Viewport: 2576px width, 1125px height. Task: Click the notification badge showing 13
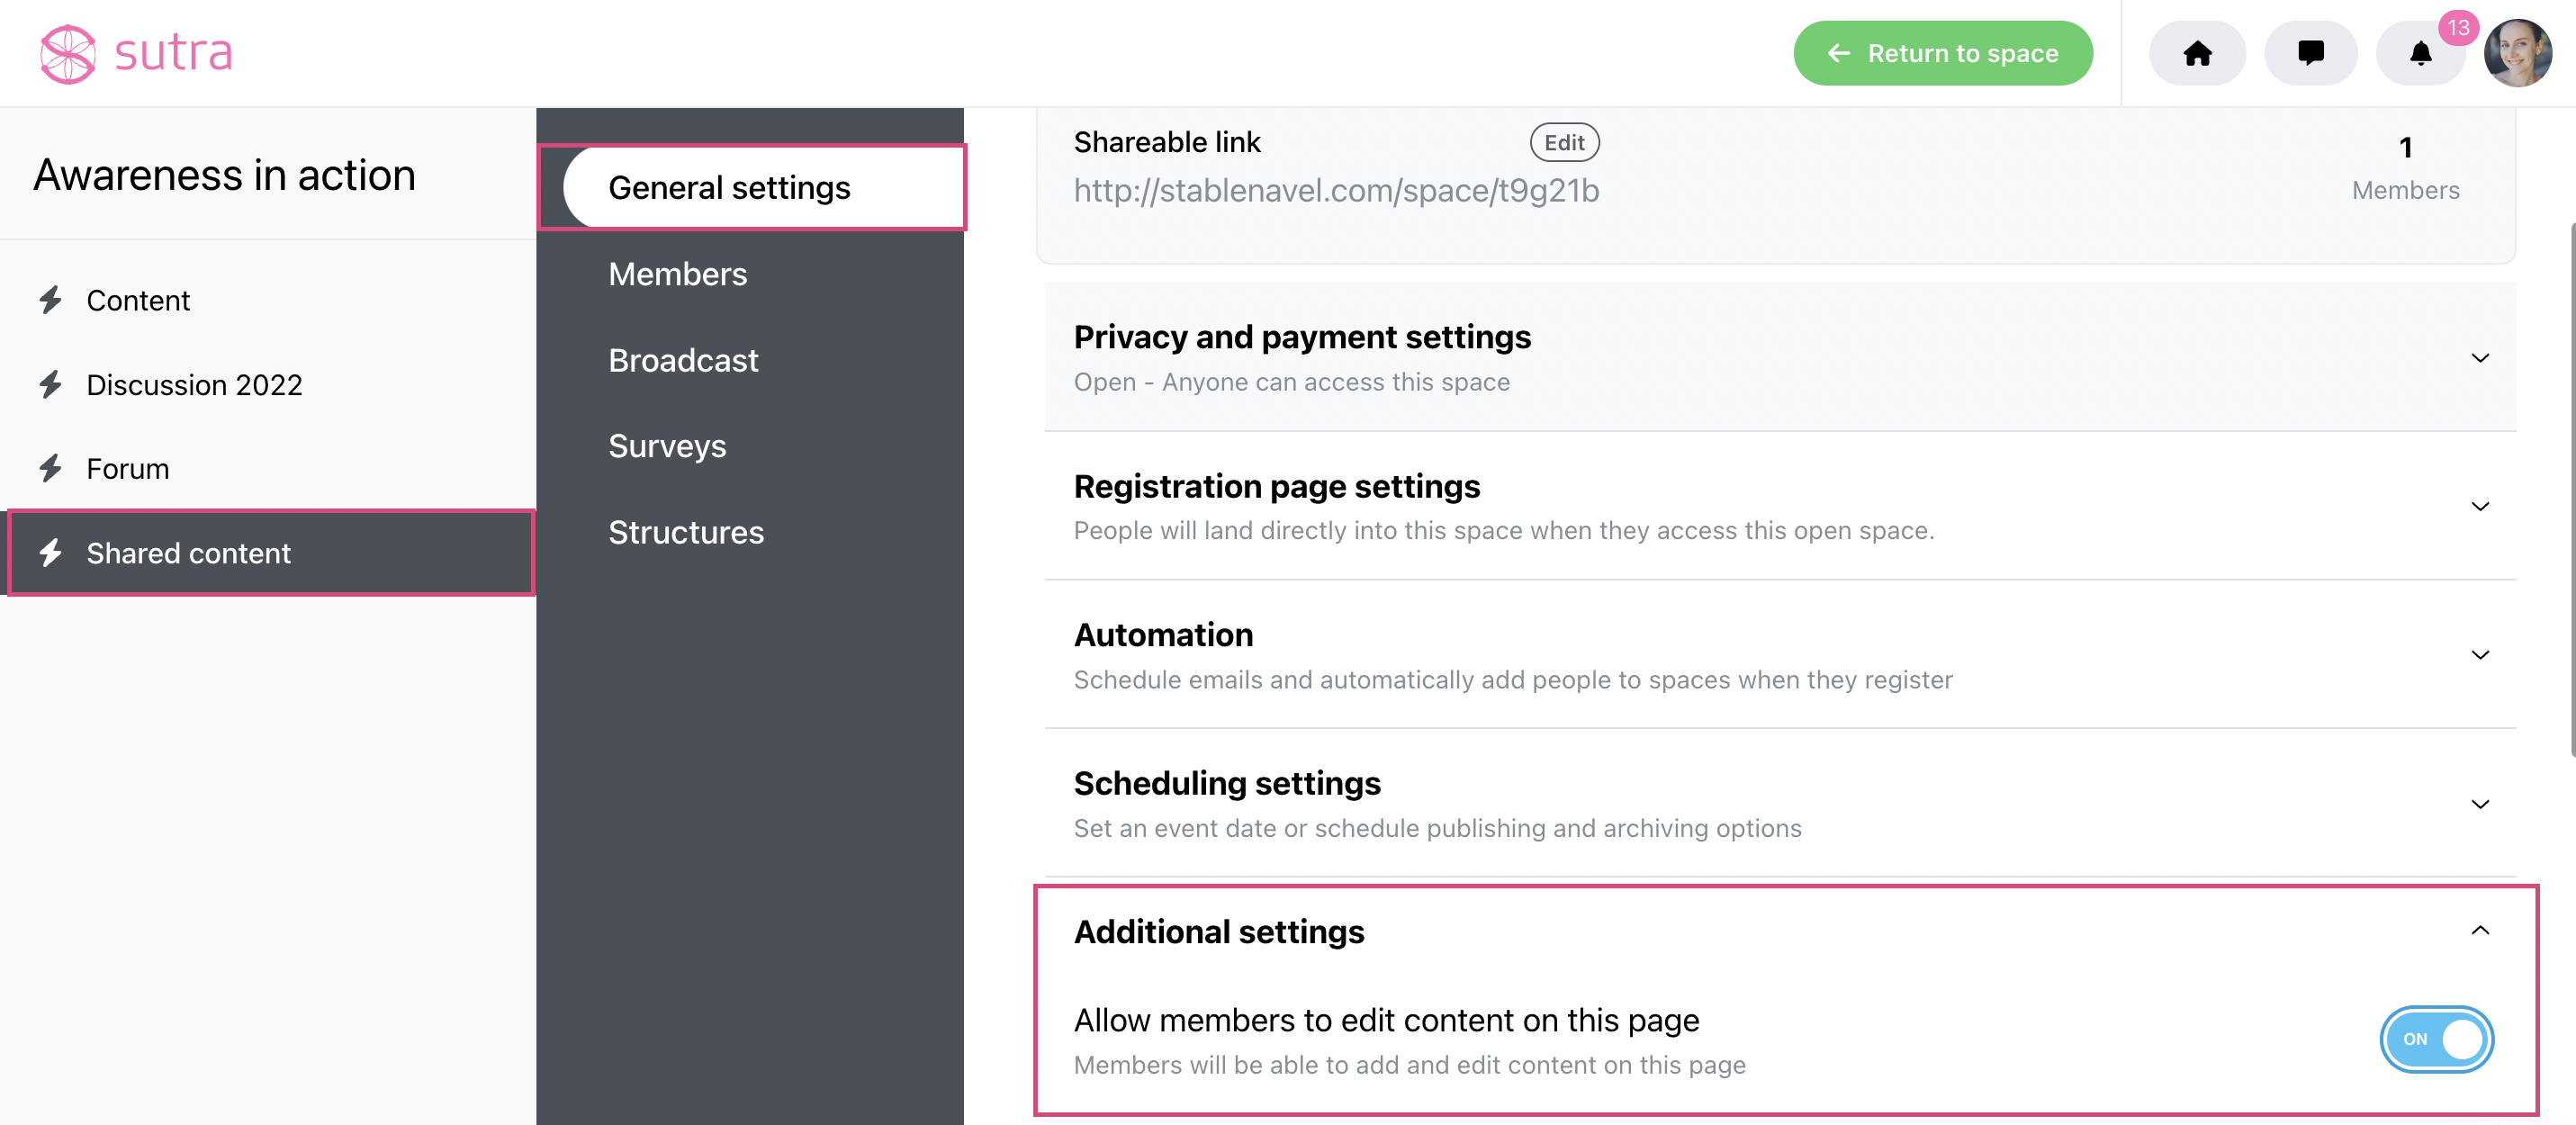point(2458,28)
